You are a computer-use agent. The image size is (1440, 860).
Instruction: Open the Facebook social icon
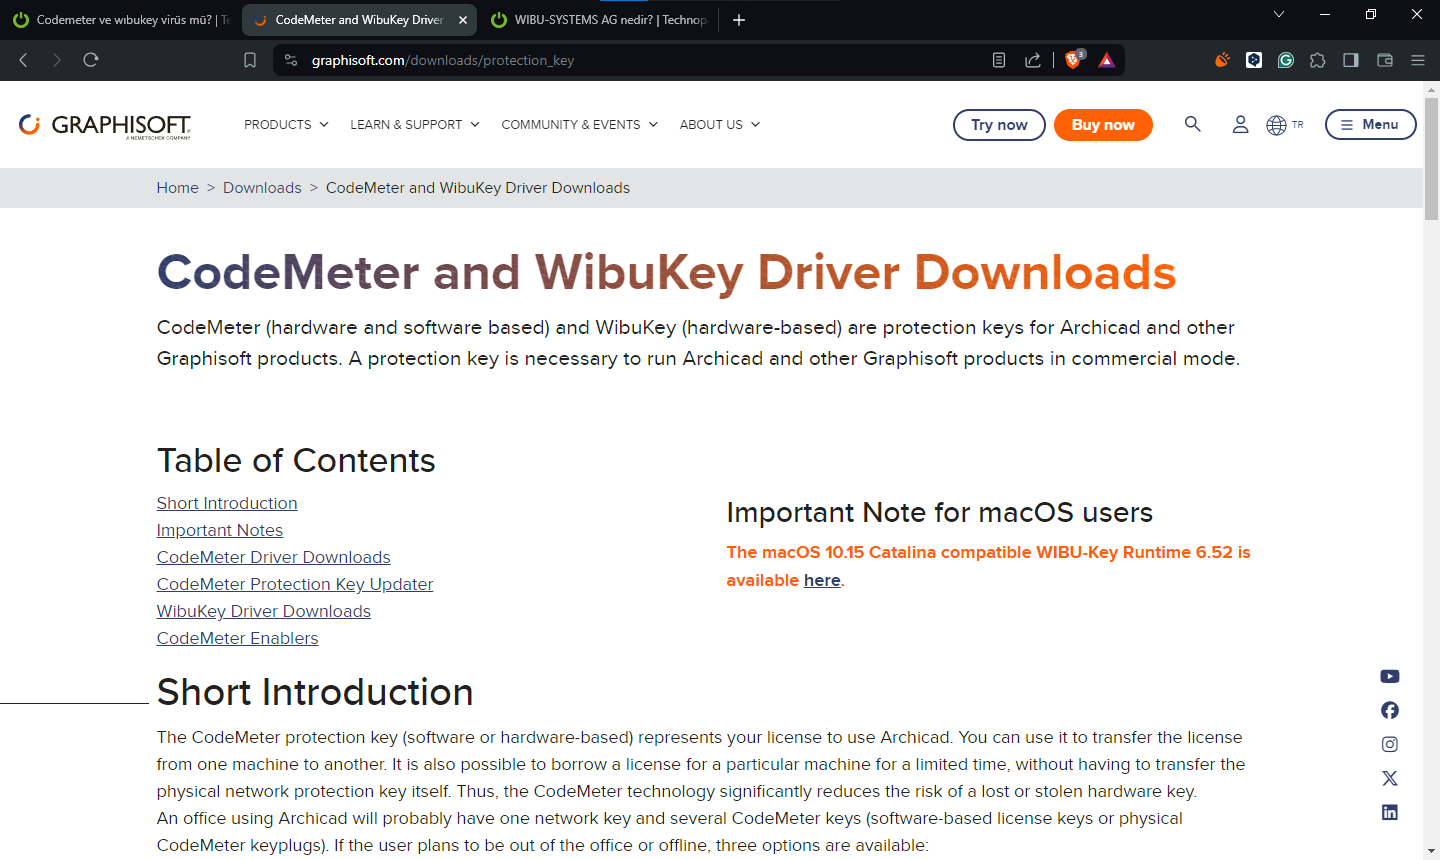point(1390,710)
